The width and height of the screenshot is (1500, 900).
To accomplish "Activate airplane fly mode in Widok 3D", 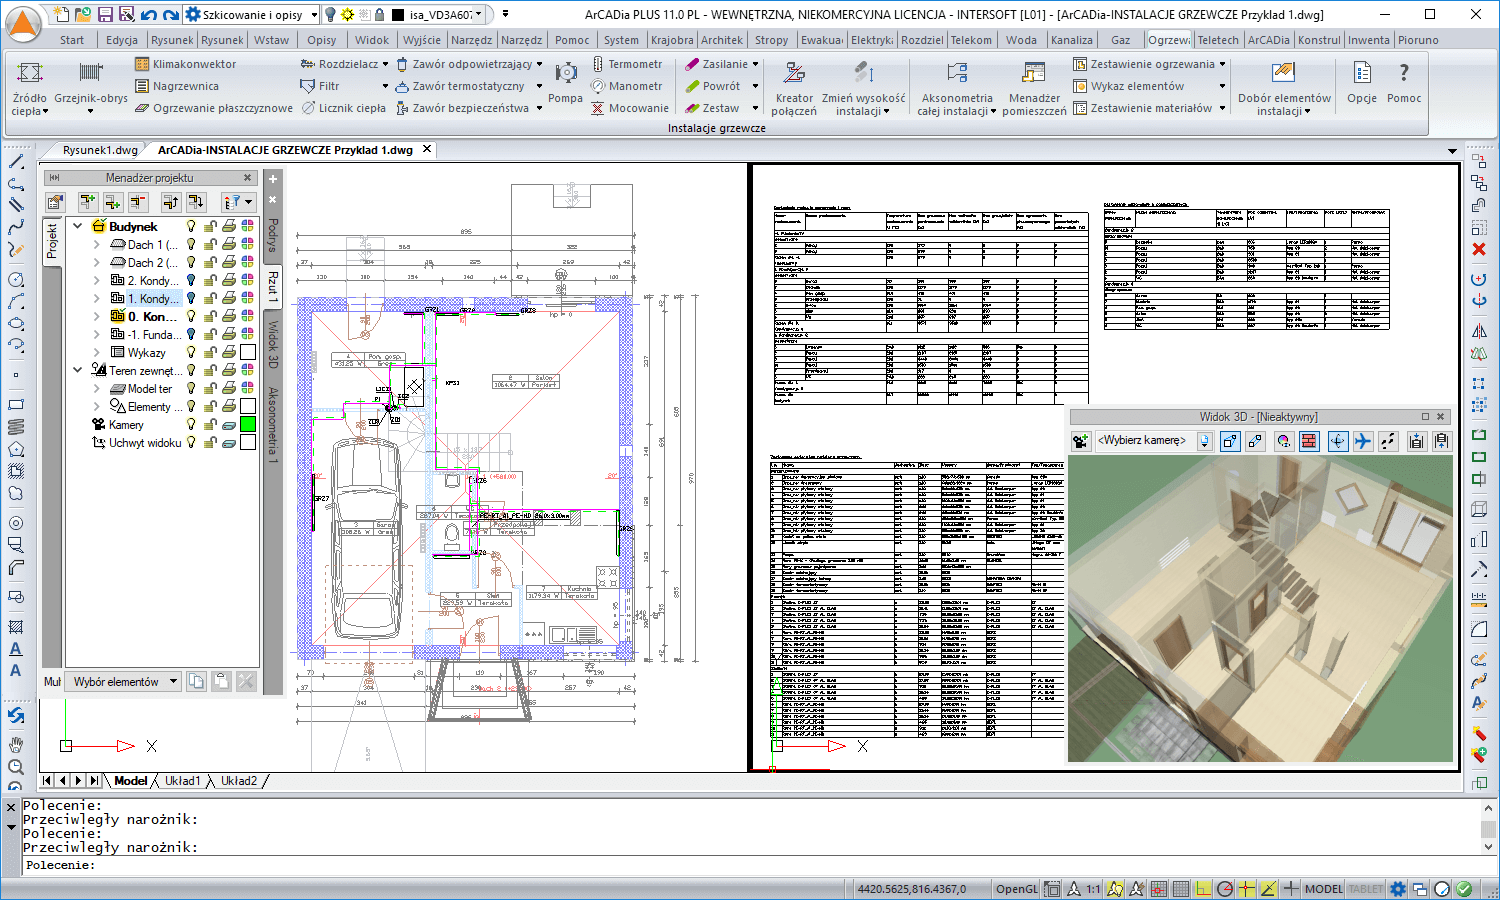I will [x=1363, y=441].
